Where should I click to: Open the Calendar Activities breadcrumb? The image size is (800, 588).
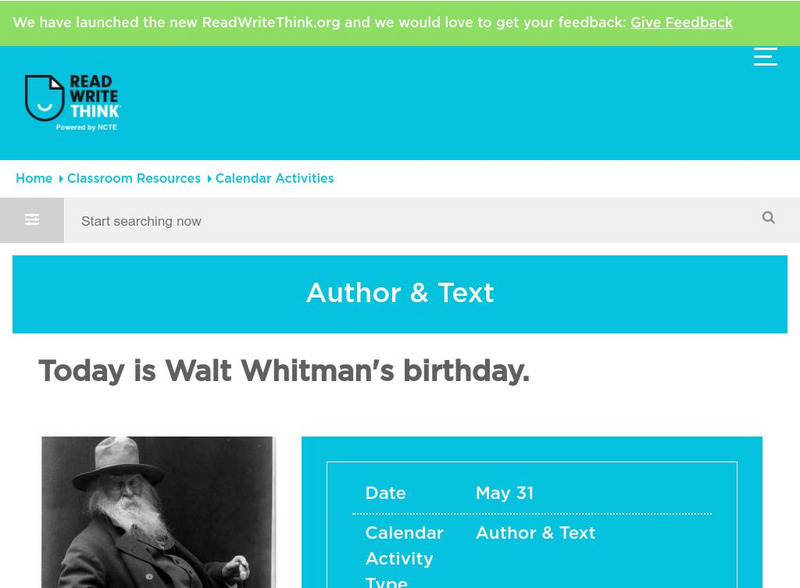click(275, 178)
